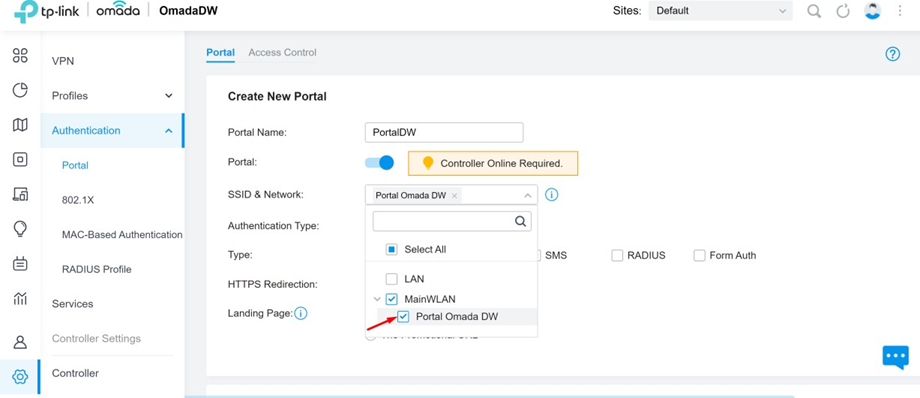The height and width of the screenshot is (398, 920).
Task: Open the Dashboard grid icon in sidebar
Action: point(20,56)
